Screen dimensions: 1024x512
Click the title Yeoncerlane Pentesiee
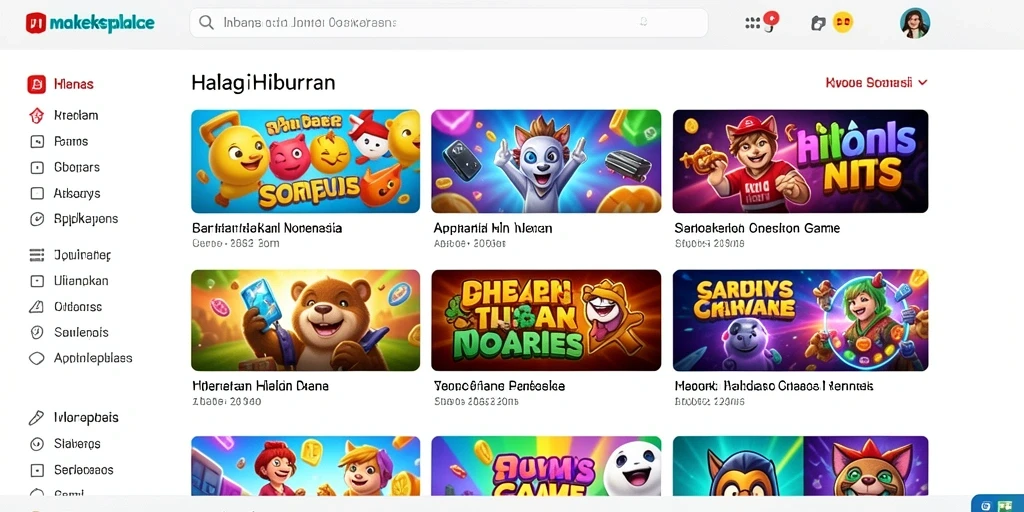(x=500, y=386)
